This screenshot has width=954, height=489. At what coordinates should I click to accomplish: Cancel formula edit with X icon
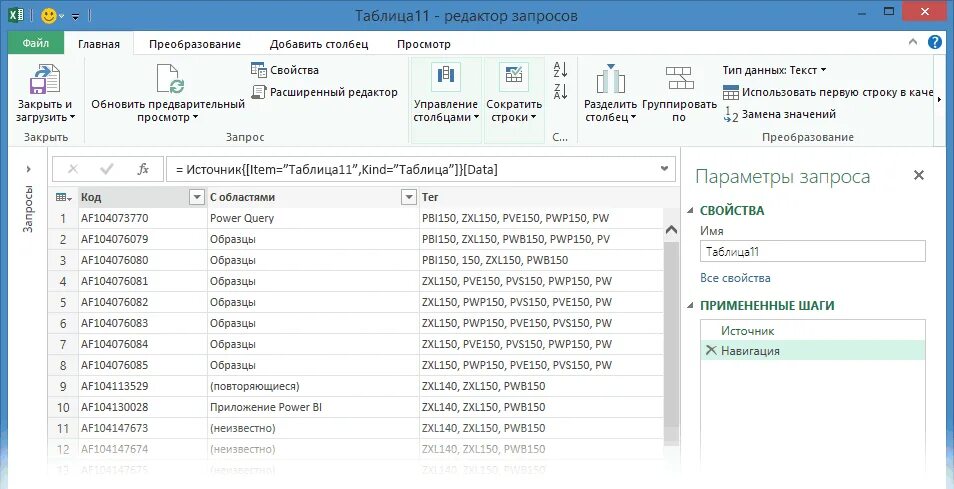click(x=72, y=169)
